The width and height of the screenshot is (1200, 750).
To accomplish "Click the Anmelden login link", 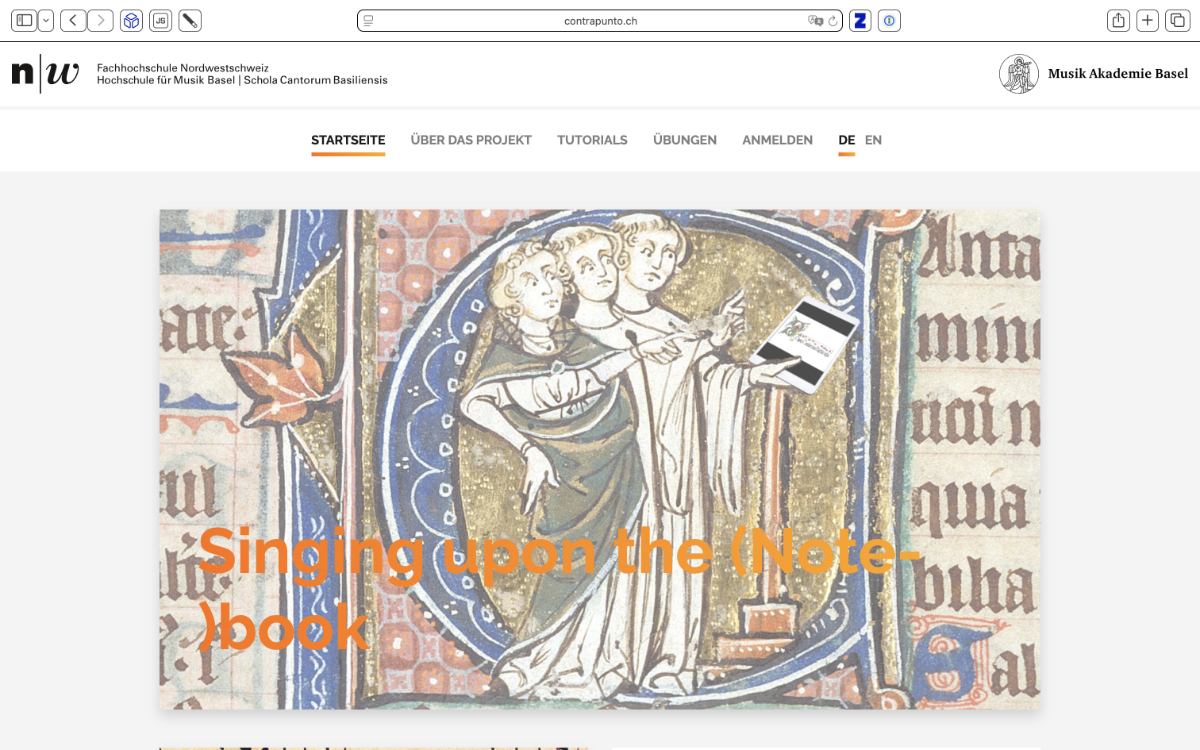I will click(777, 140).
